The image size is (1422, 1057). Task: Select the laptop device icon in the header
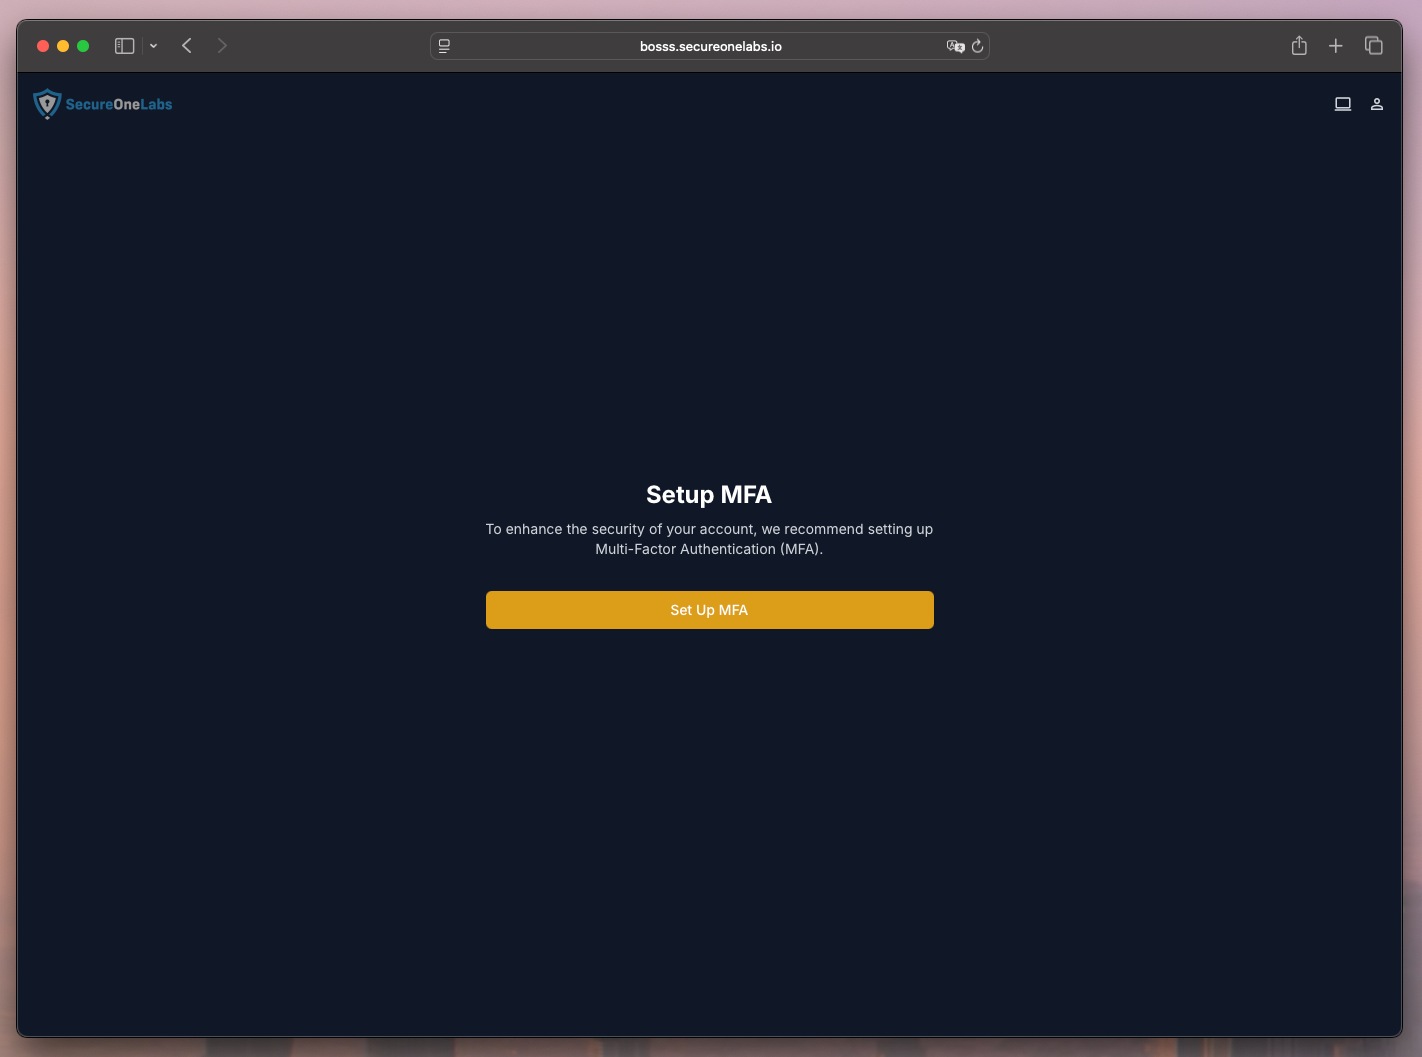tap(1343, 103)
